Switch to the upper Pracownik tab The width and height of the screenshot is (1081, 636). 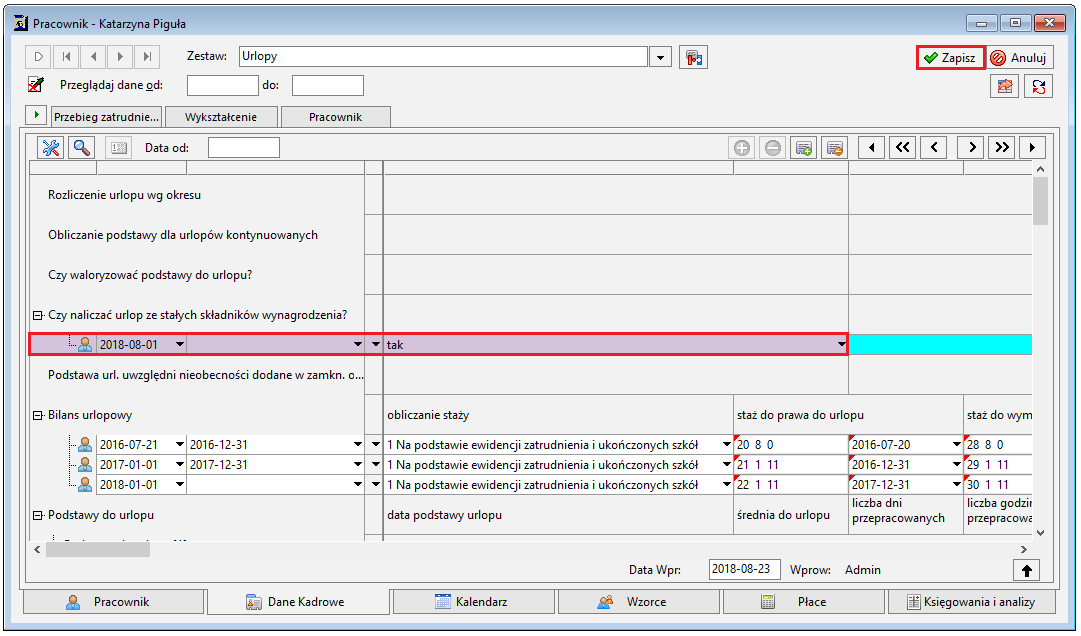[x=335, y=116]
